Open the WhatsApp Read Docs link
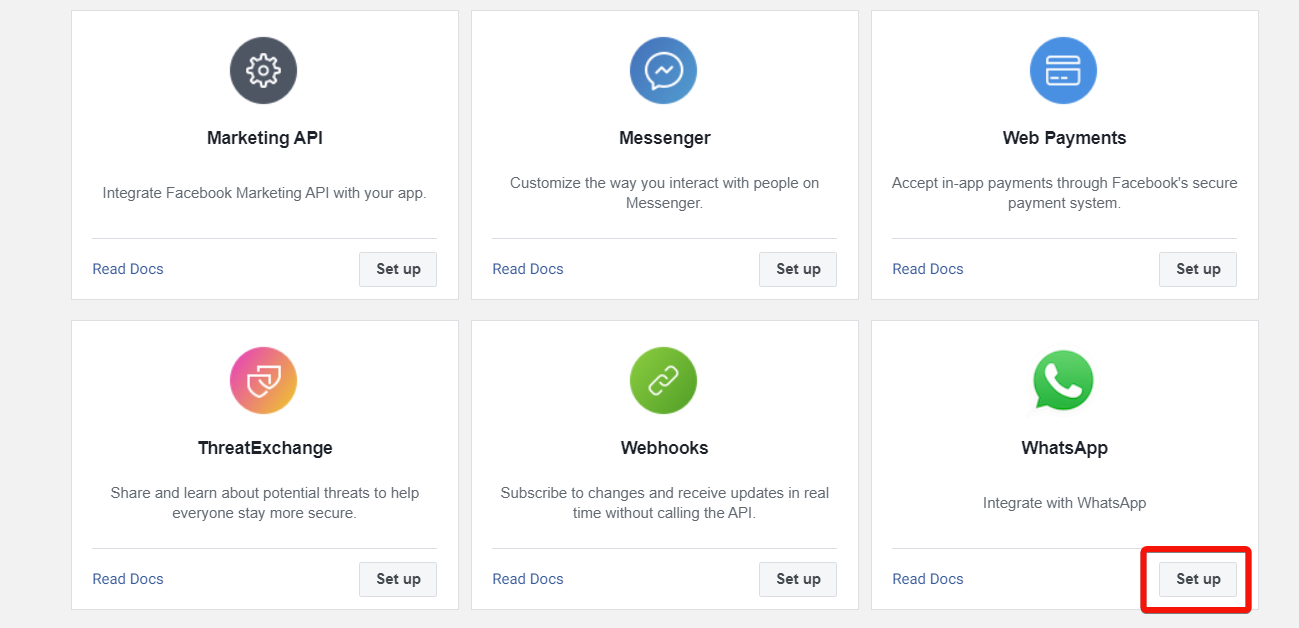Screen dimensions: 1299x628 [928, 579]
